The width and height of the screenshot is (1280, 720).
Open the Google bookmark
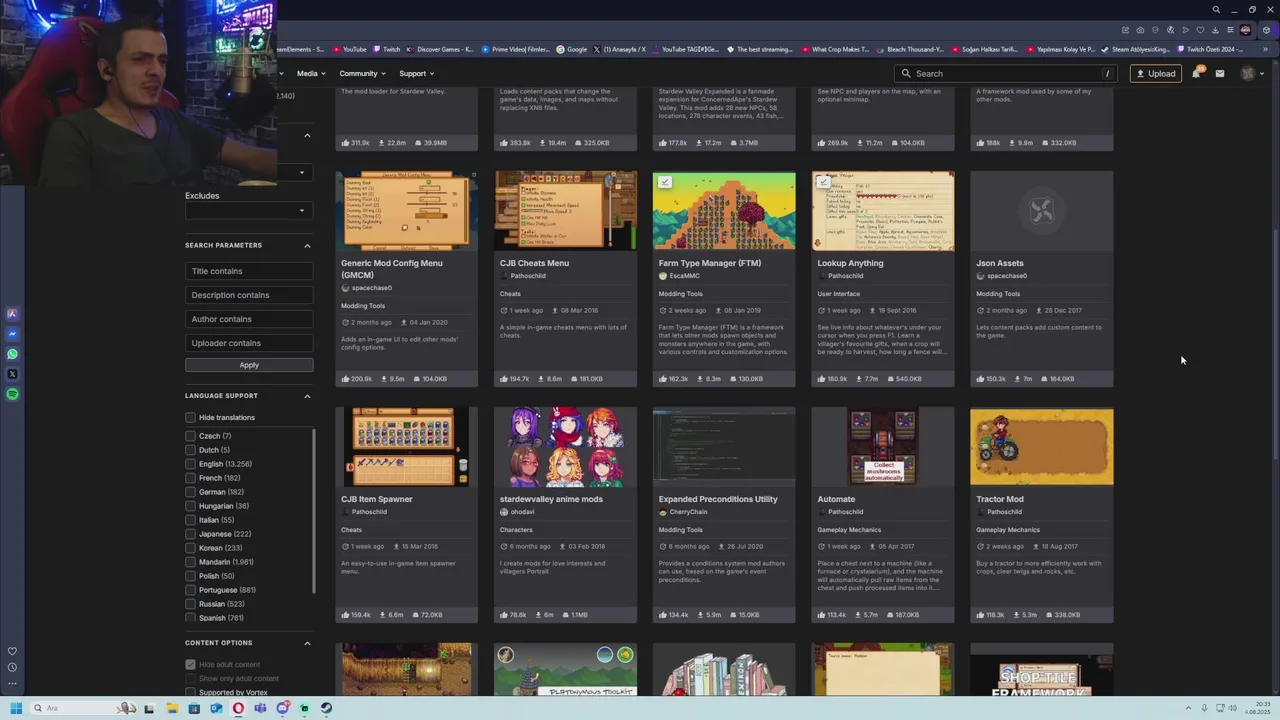[572, 49]
